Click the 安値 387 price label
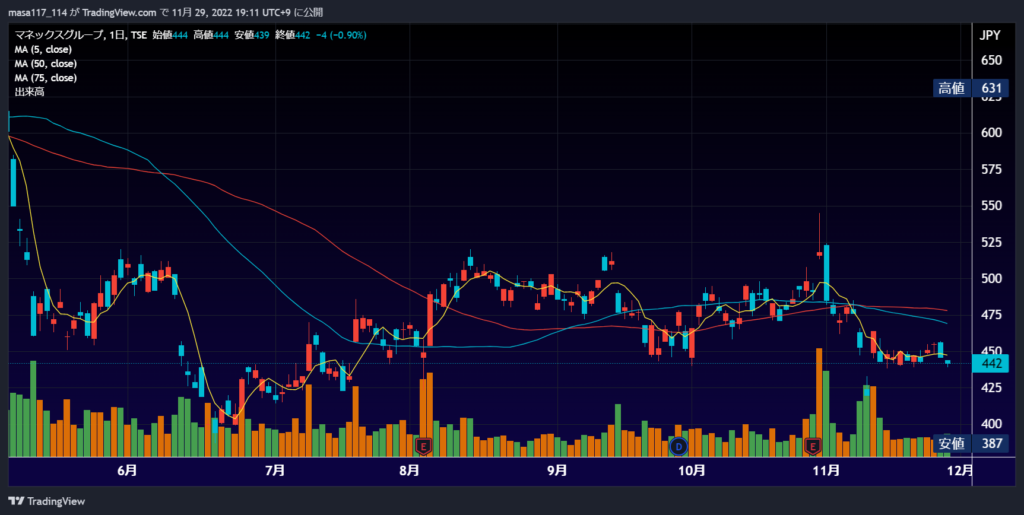1024x515 pixels. [x=970, y=444]
